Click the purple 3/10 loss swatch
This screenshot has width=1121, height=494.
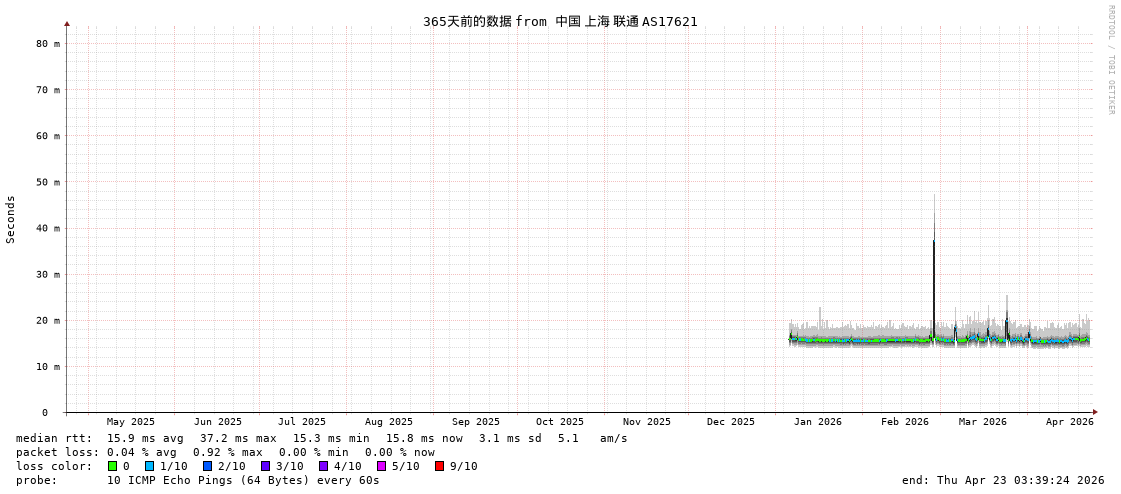point(265,466)
